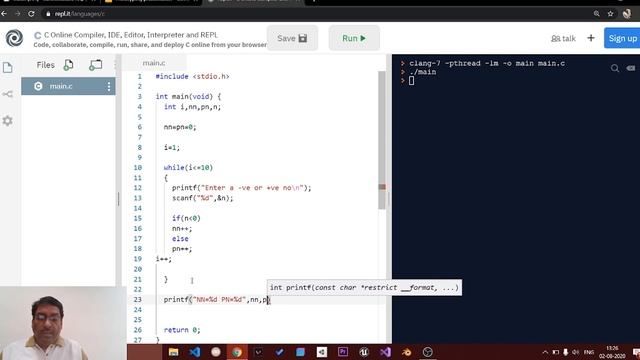Run the C program
Viewport: 640px width, 360px height.
354,38
